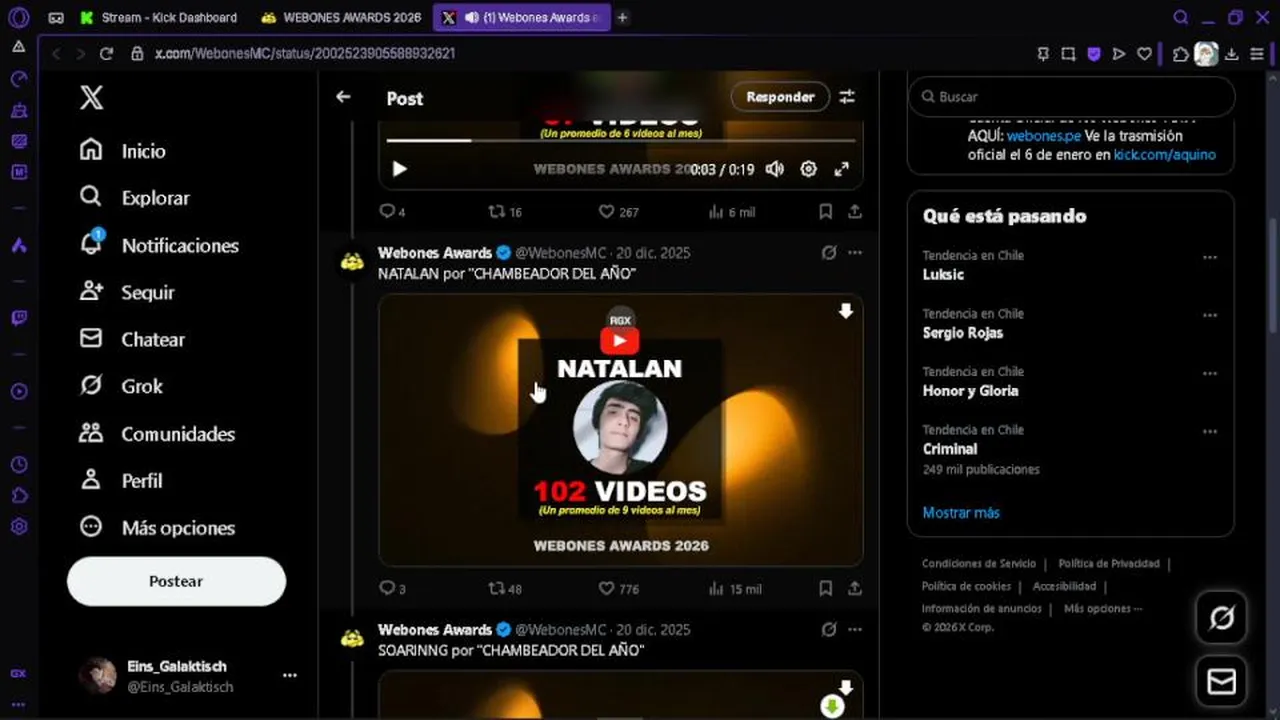The height and width of the screenshot is (720, 1280).
Task: Mute the video sound
Action: (x=775, y=169)
